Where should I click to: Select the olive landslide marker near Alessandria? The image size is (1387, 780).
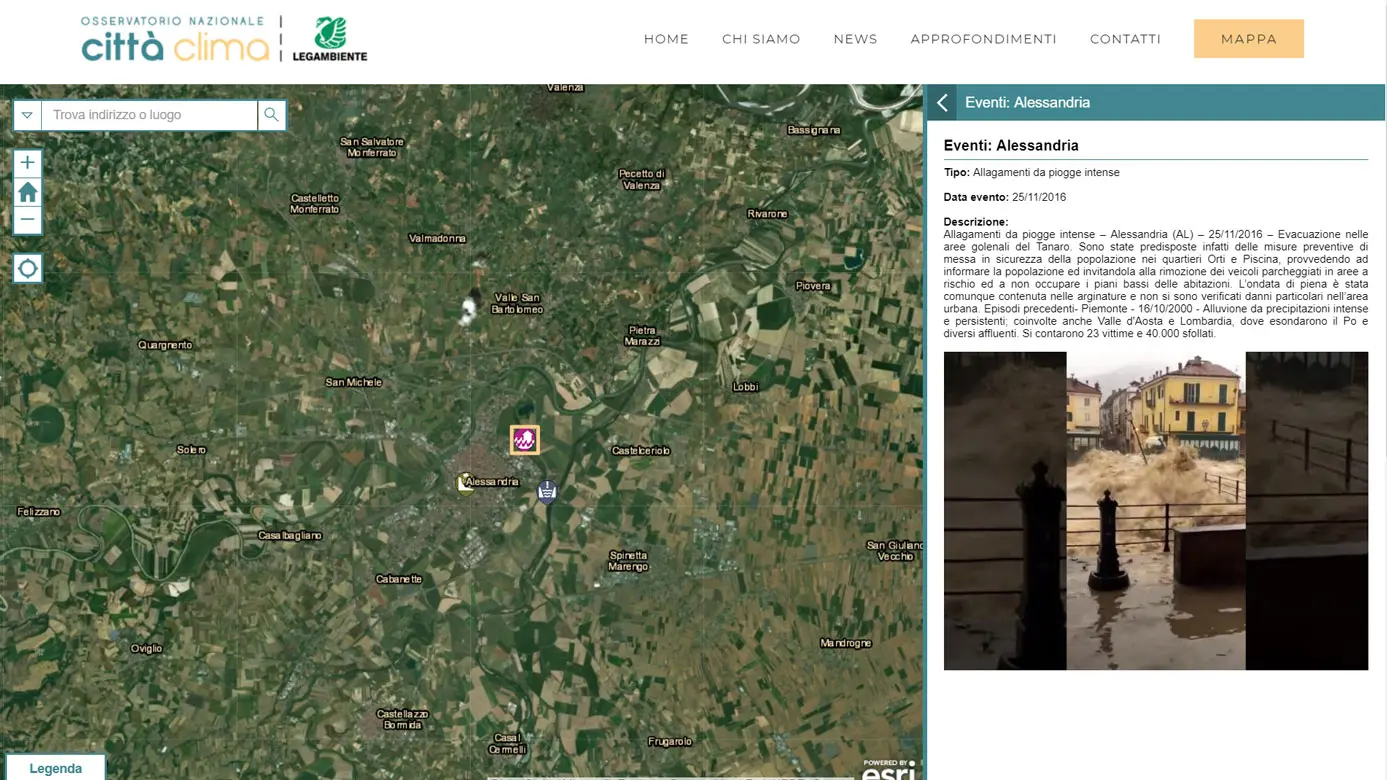465,483
